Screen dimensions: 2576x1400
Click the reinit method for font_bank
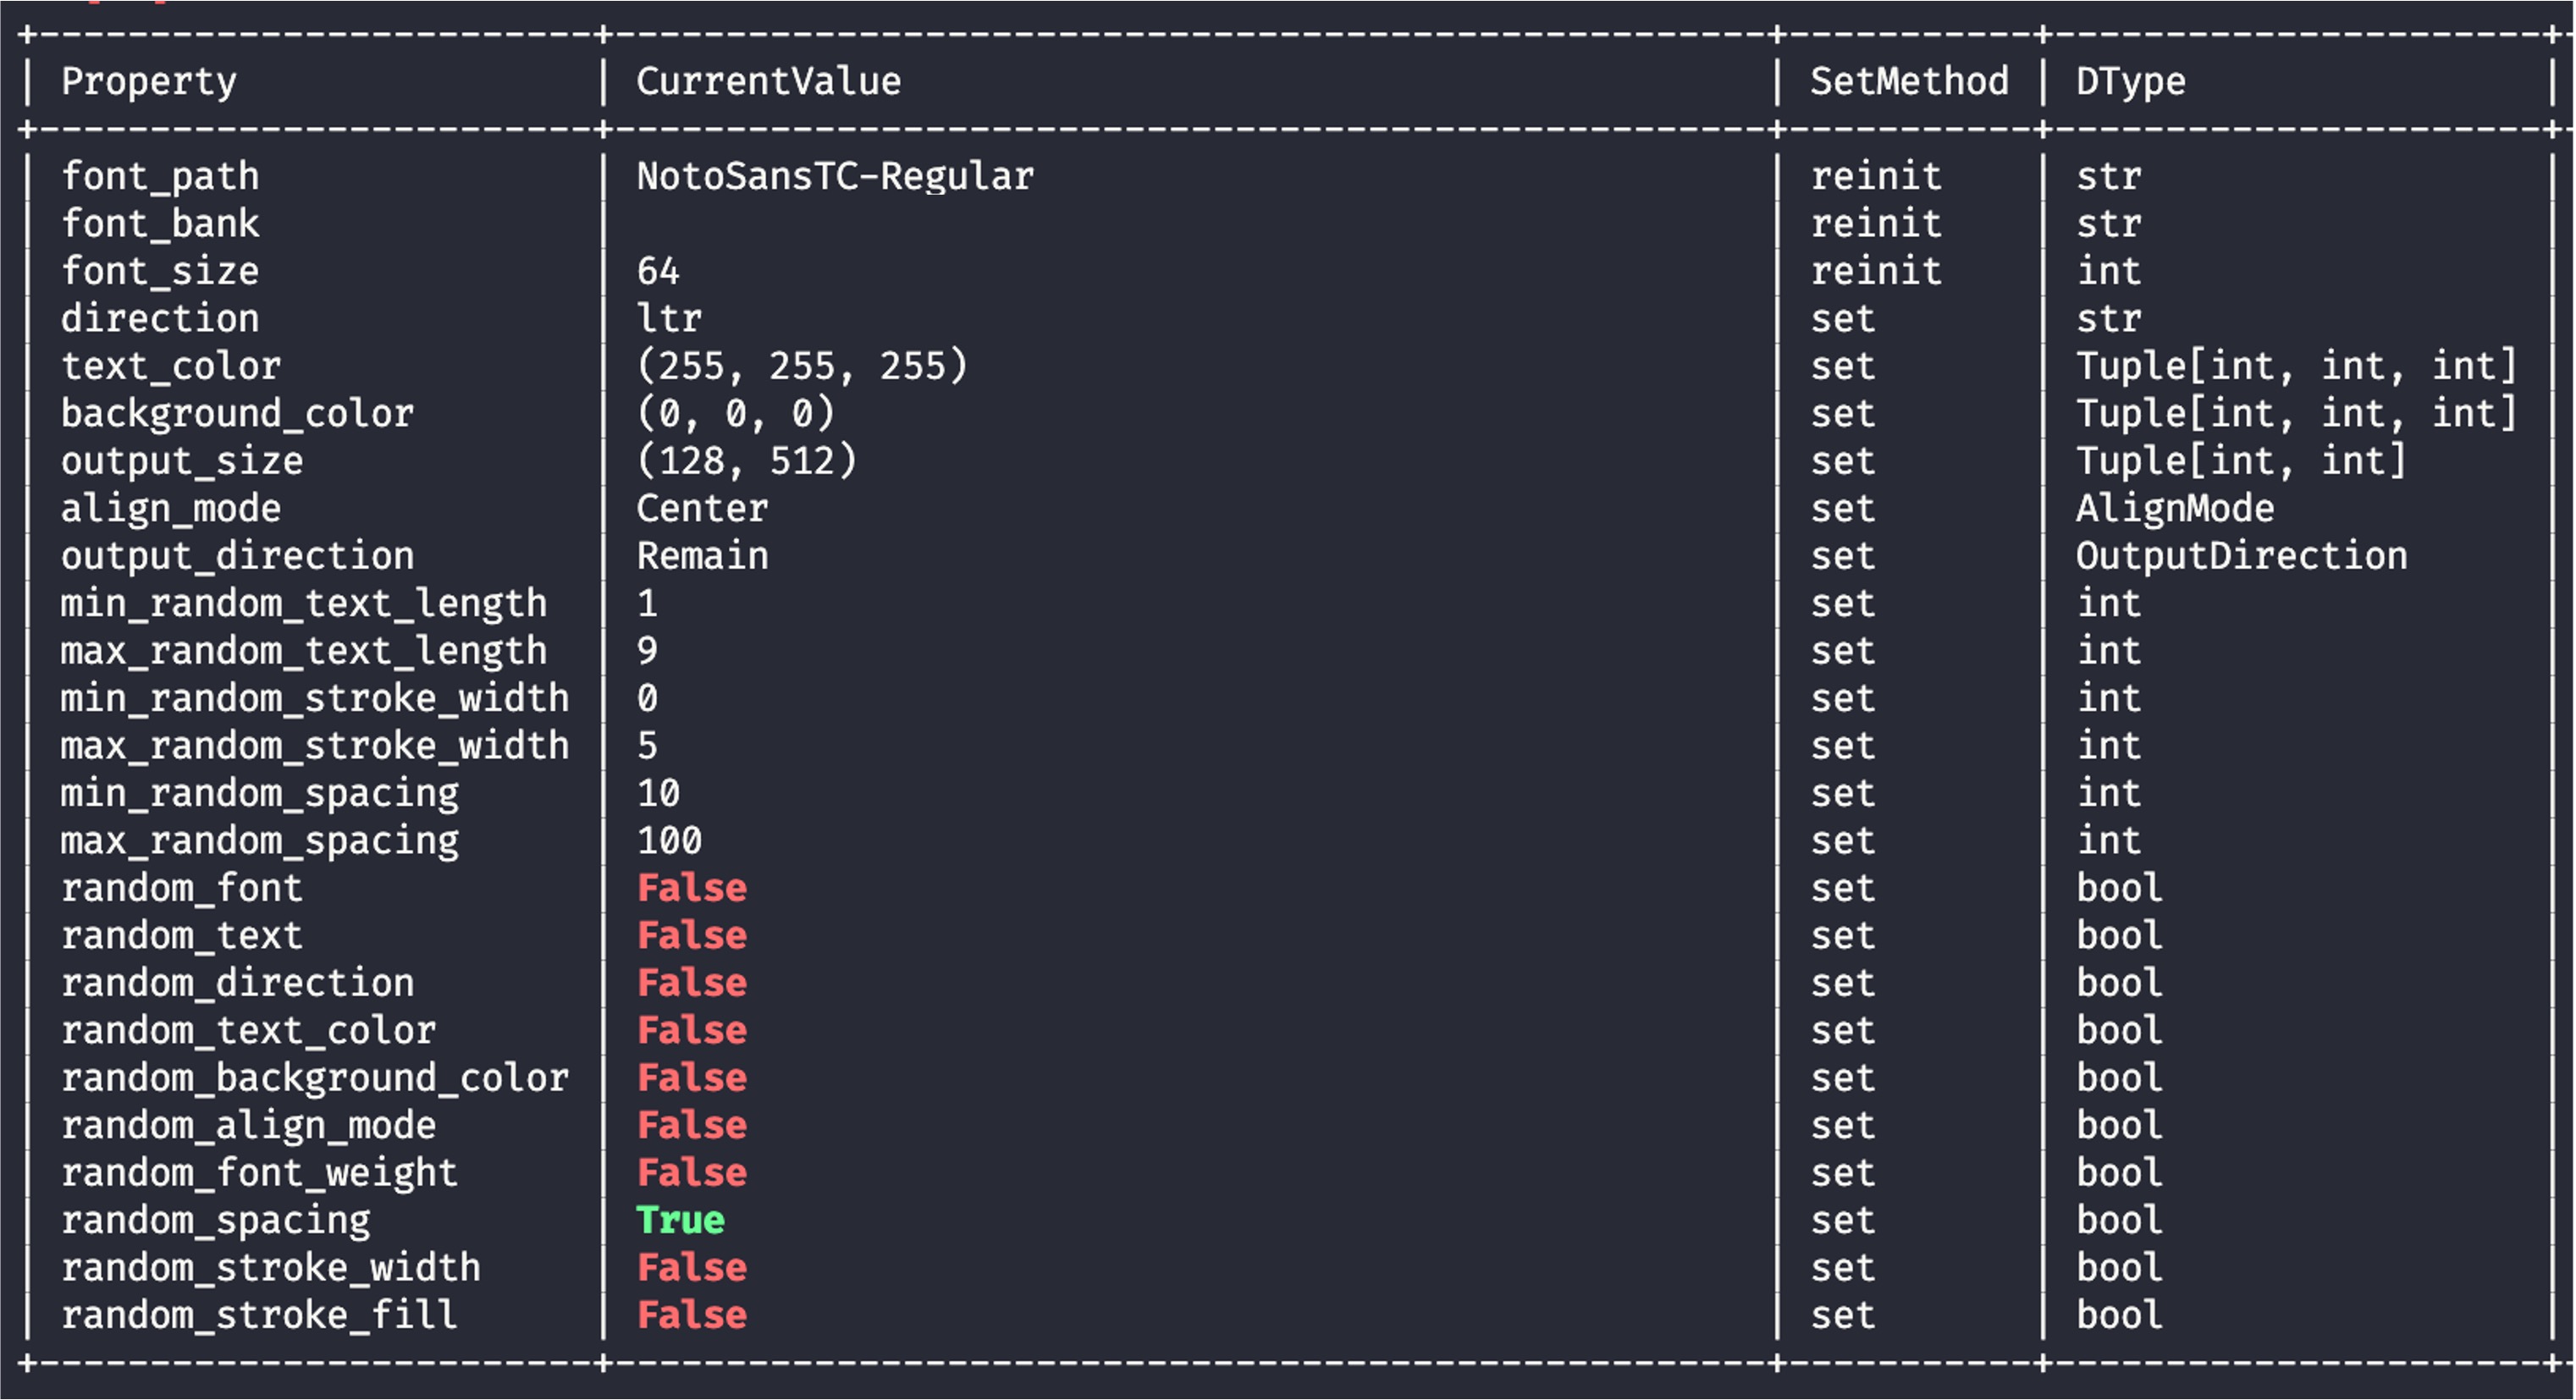pos(1876,224)
